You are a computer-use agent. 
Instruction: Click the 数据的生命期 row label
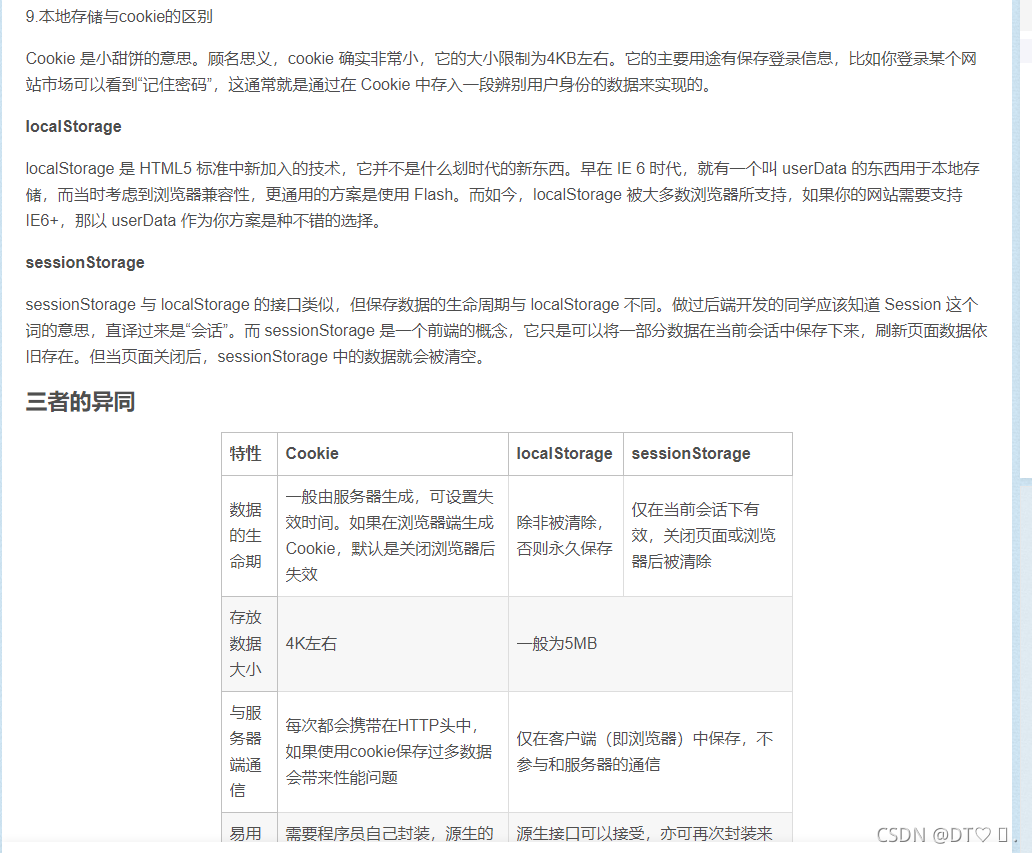coord(247,536)
